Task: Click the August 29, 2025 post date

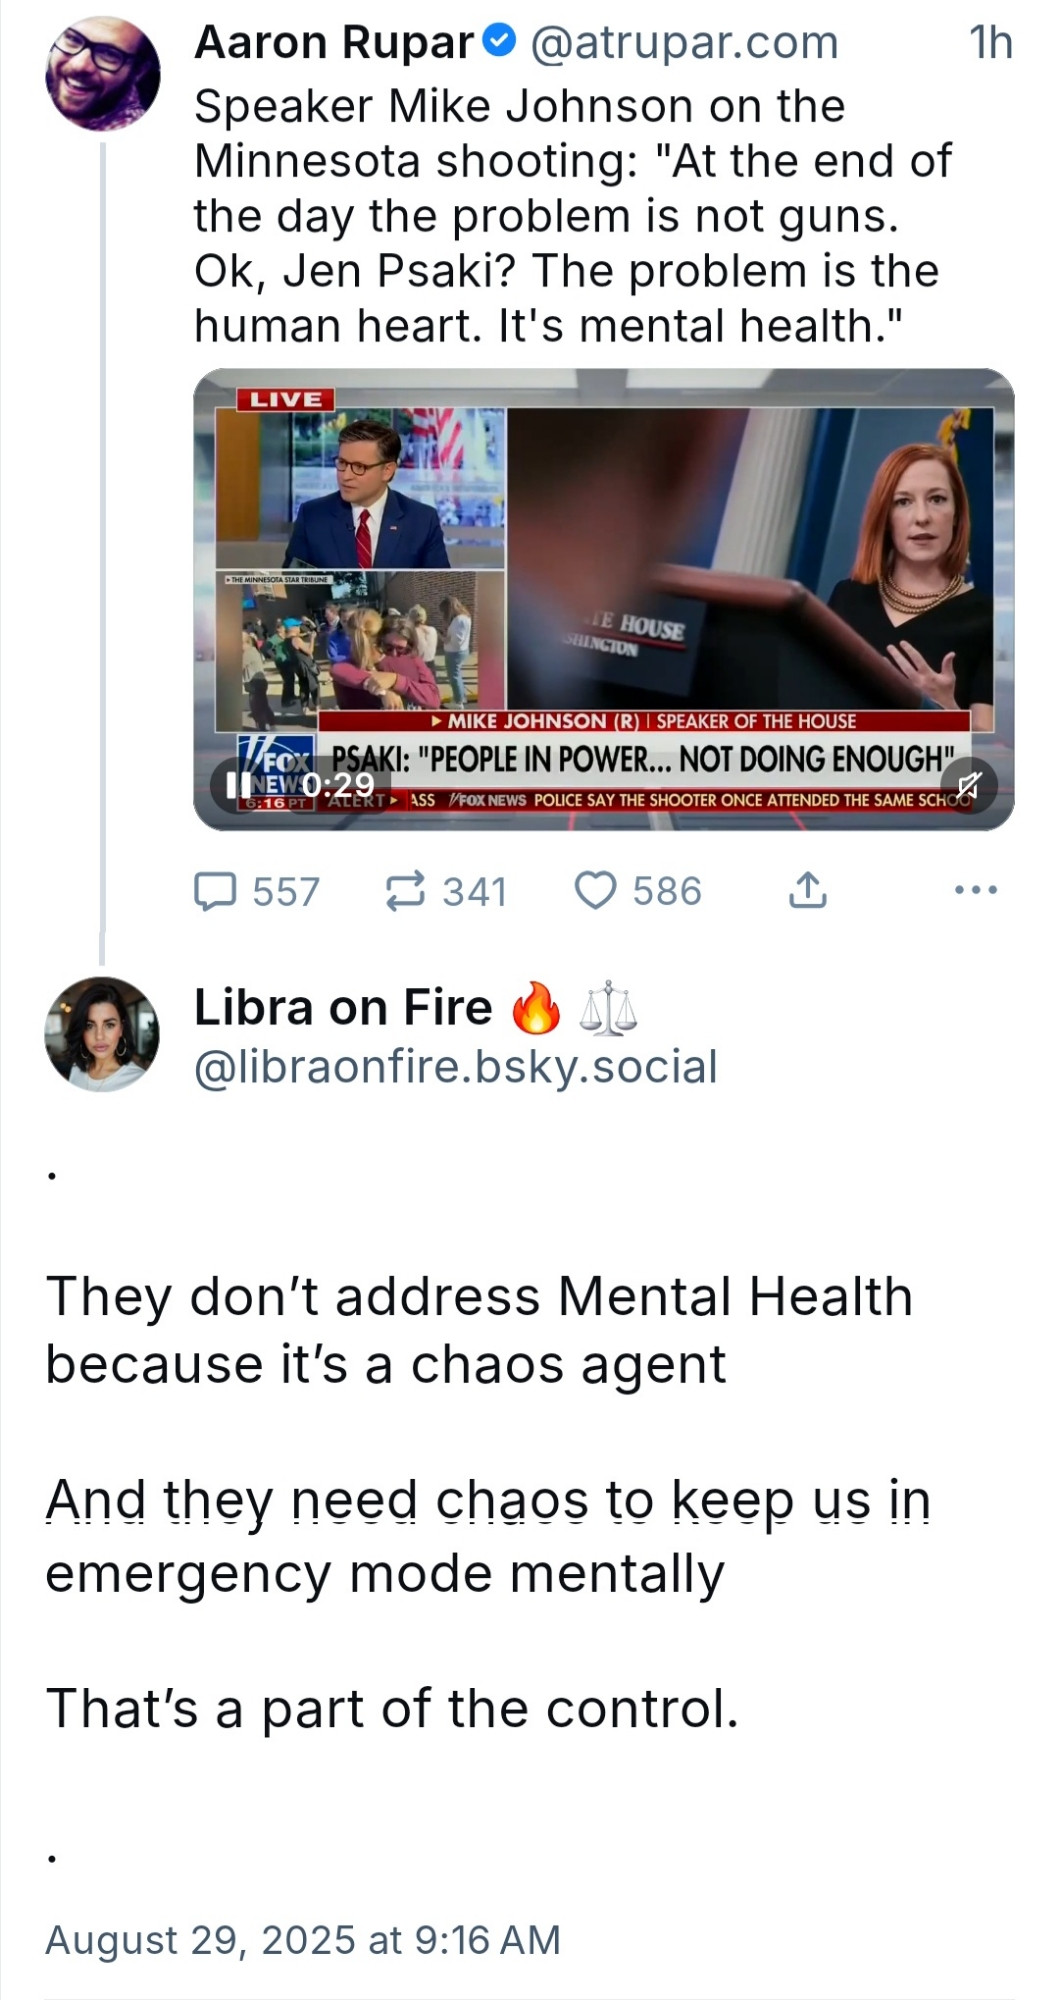Action: point(303,1940)
